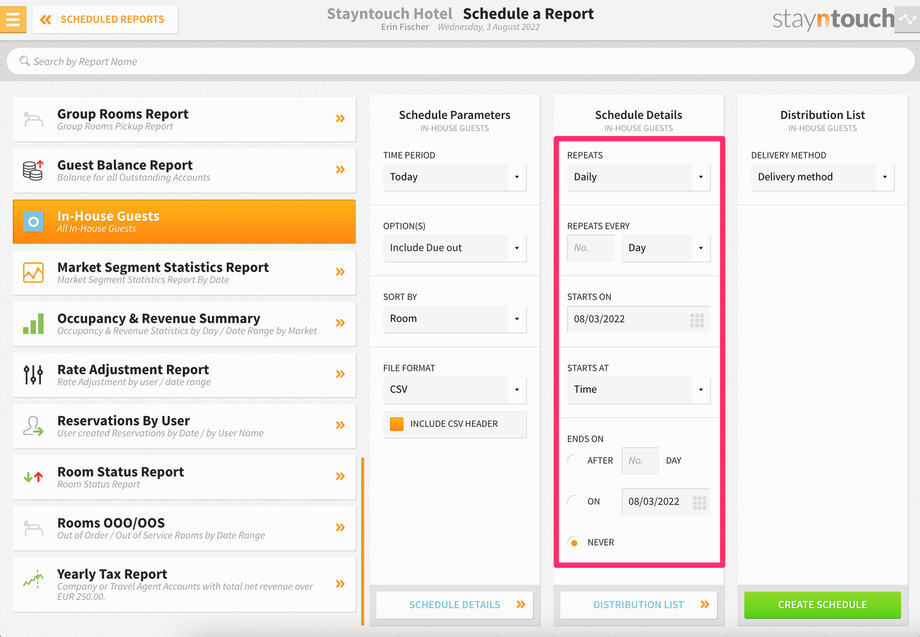This screenshot has width=920, height=637.
Task: Click the Yearly Tax Report title
Action: [112, 574]
